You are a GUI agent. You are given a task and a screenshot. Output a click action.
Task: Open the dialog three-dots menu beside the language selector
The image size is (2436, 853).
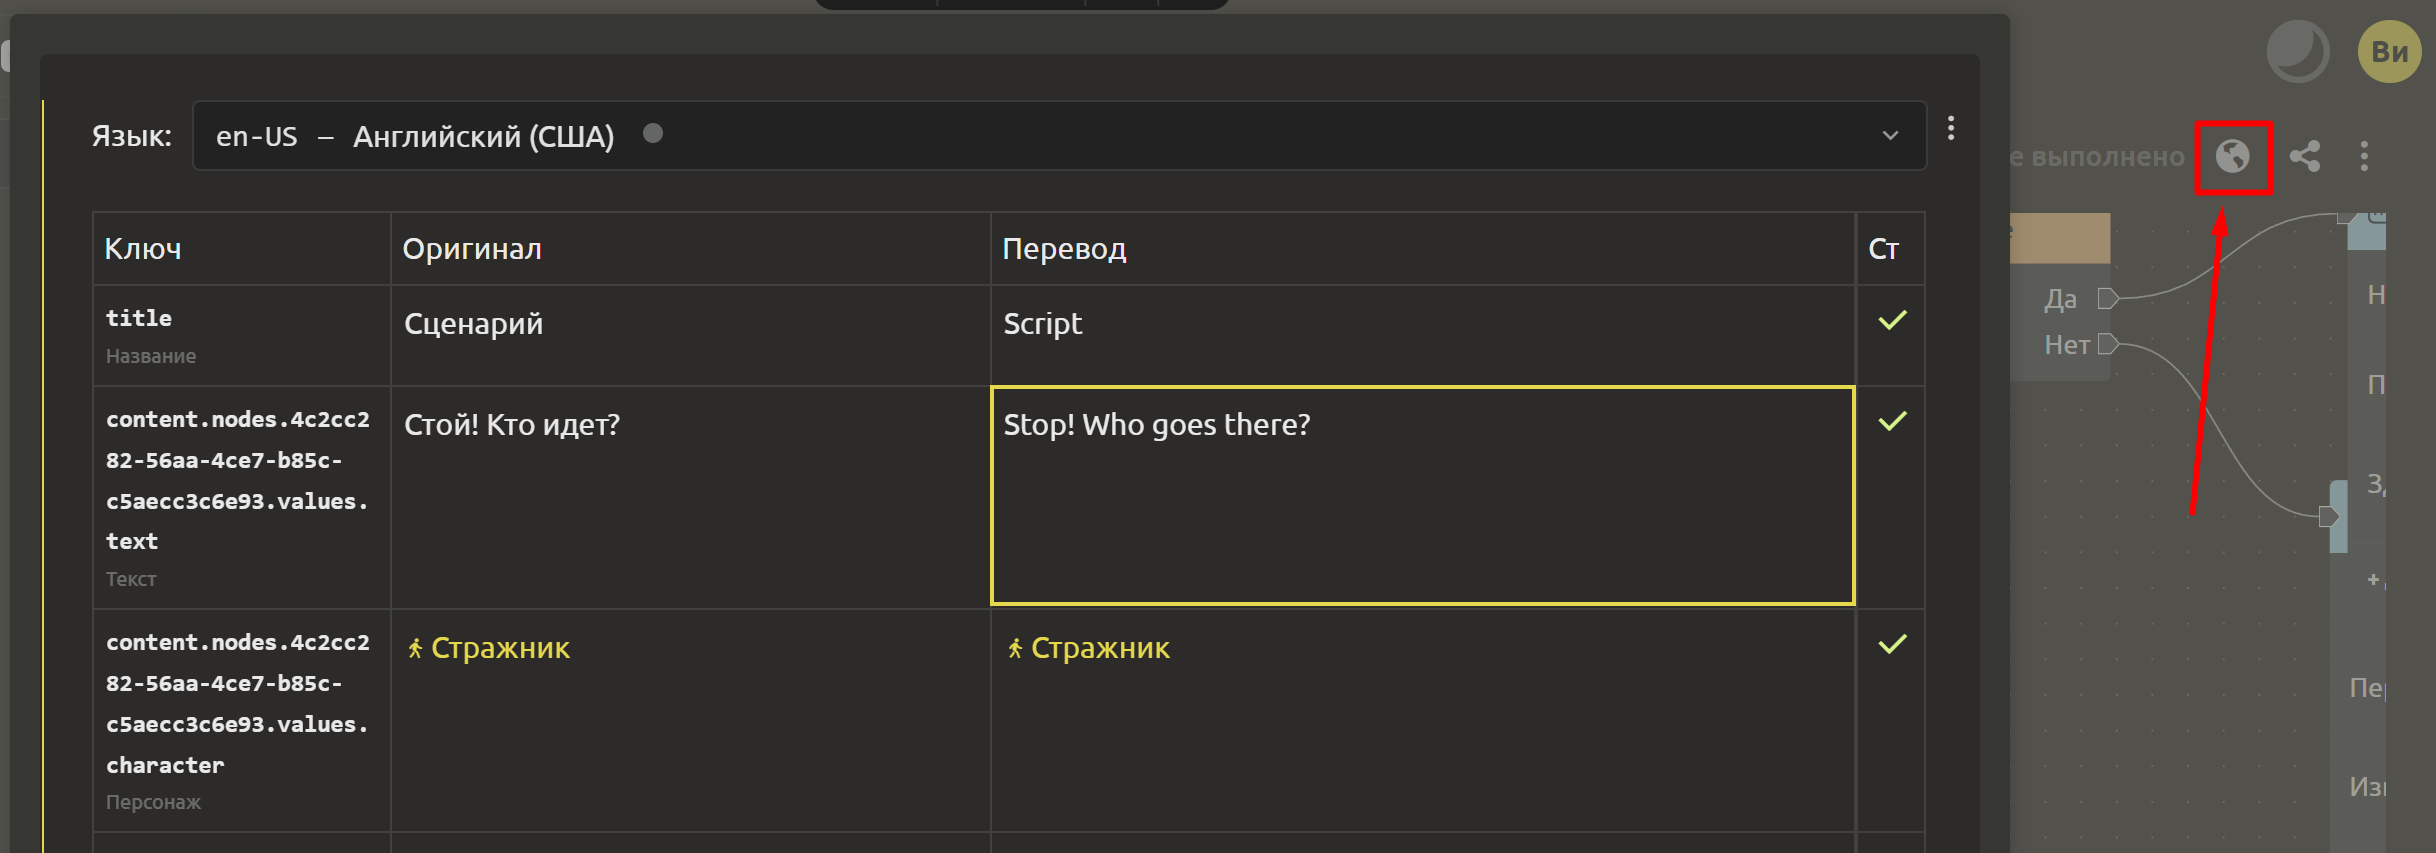pyautogui.click(x=1951, y=128)
